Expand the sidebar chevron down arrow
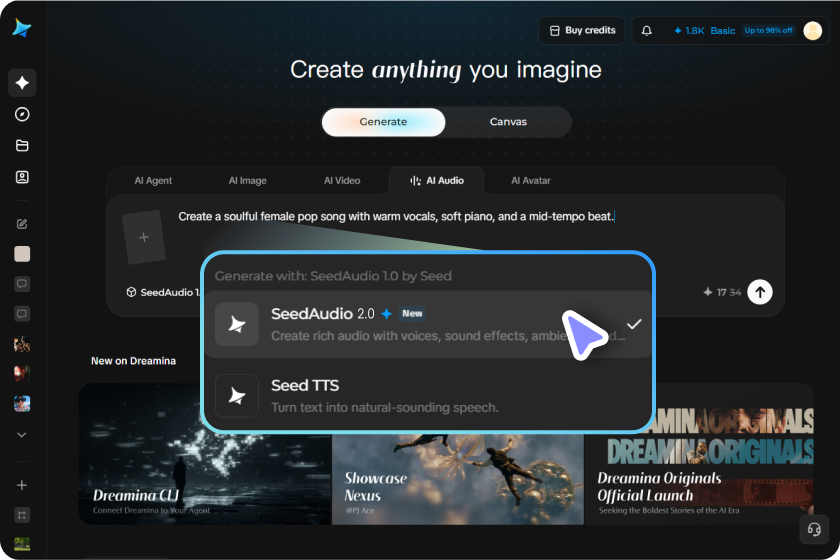This screenshot has width=840, height=560. tap(22, 435)
